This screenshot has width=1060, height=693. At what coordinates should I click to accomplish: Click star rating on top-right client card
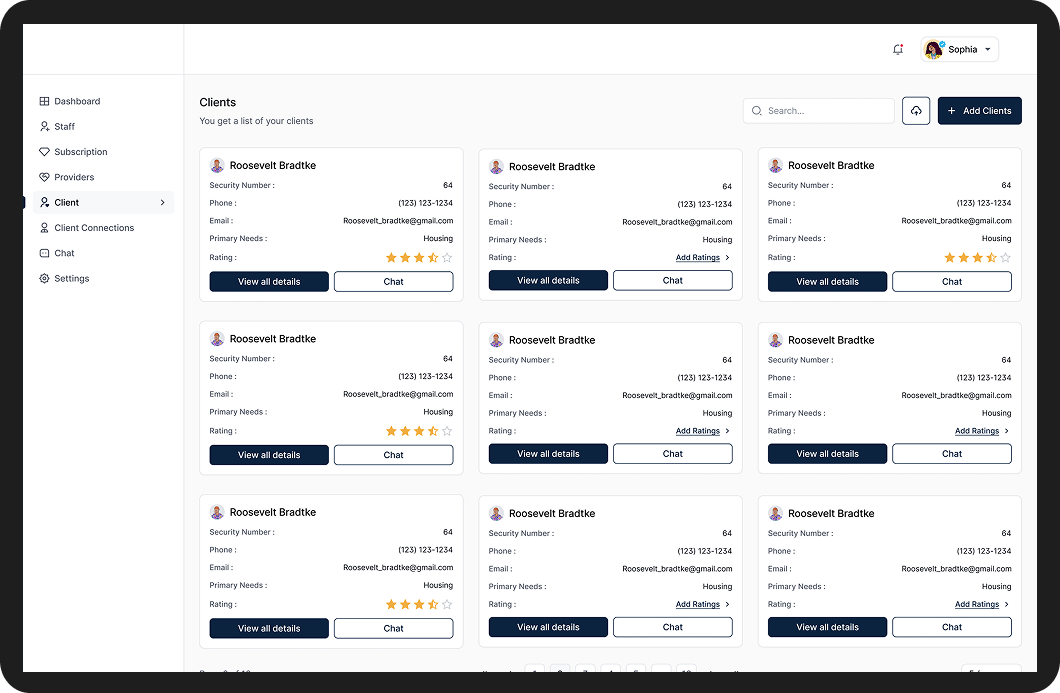tap(978, 258)
